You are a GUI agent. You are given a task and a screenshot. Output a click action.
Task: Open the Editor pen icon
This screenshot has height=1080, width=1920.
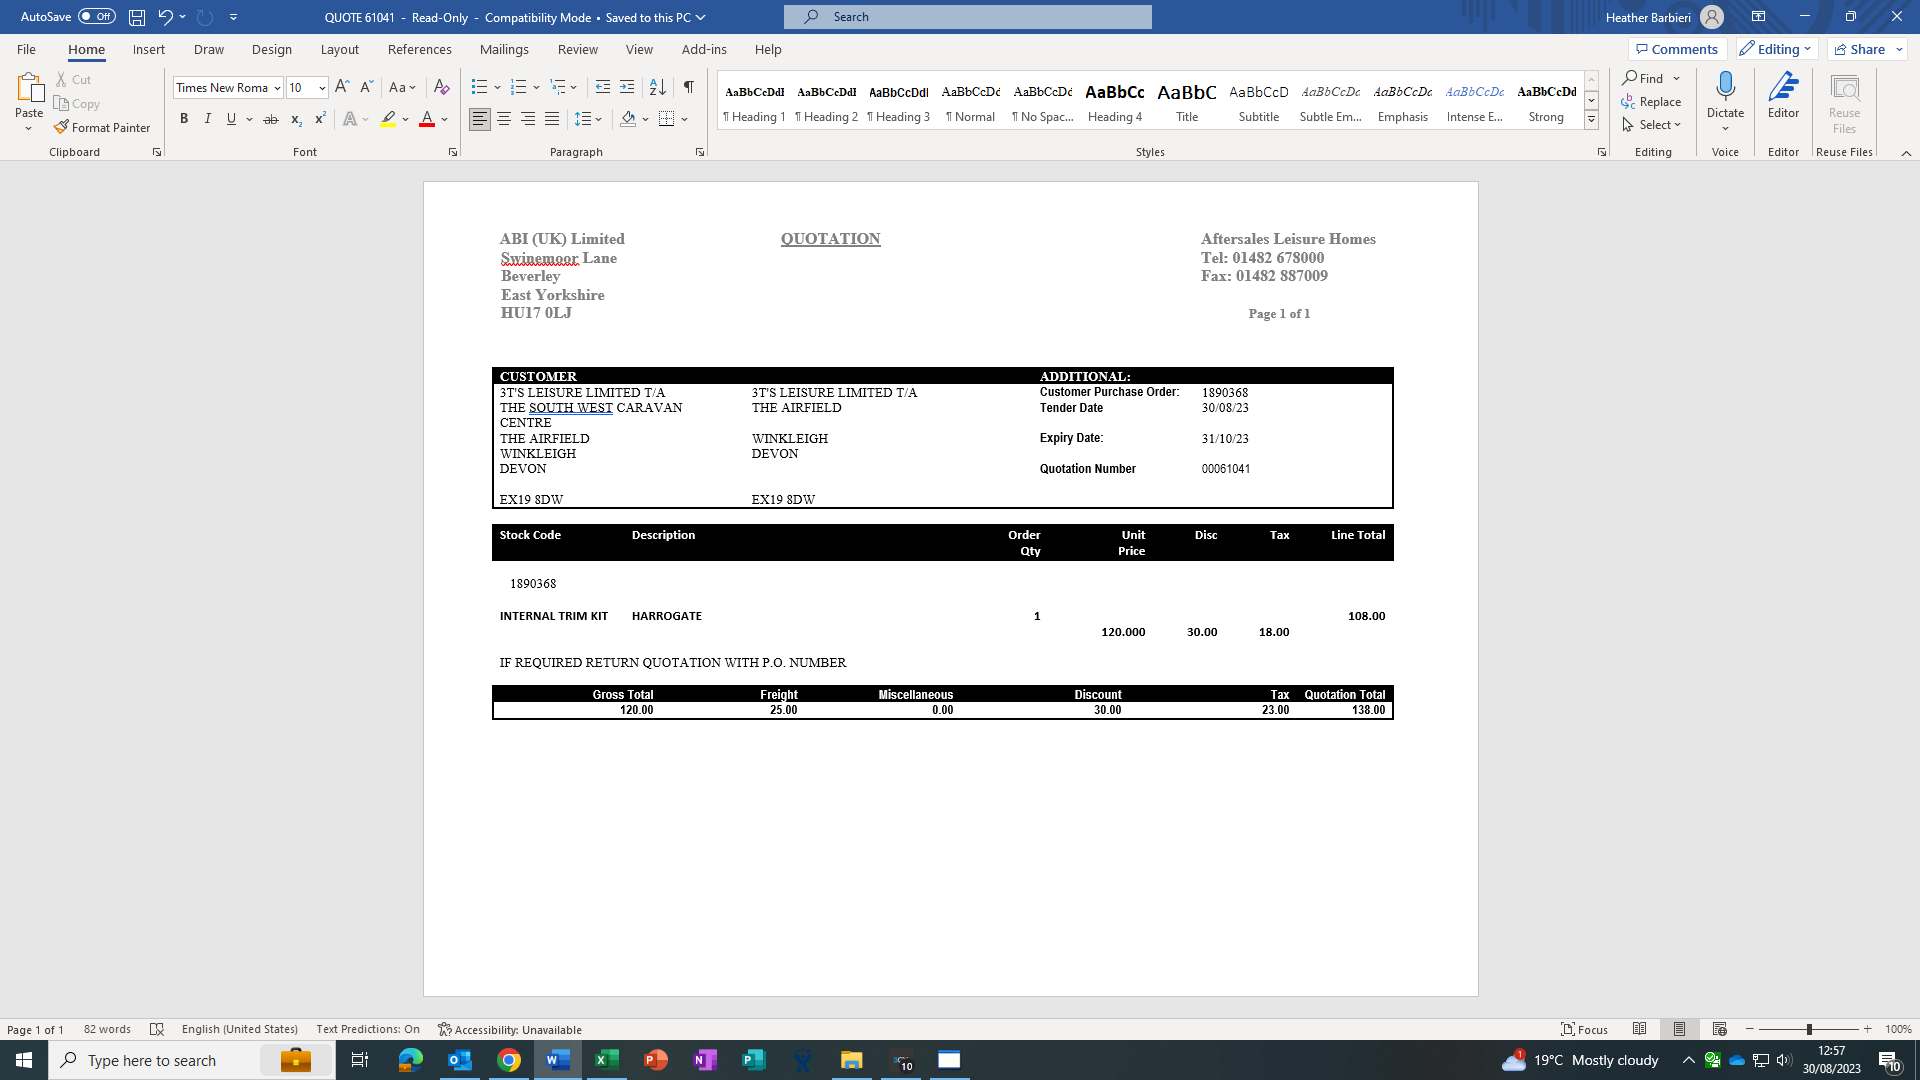tap(1783, 88)
